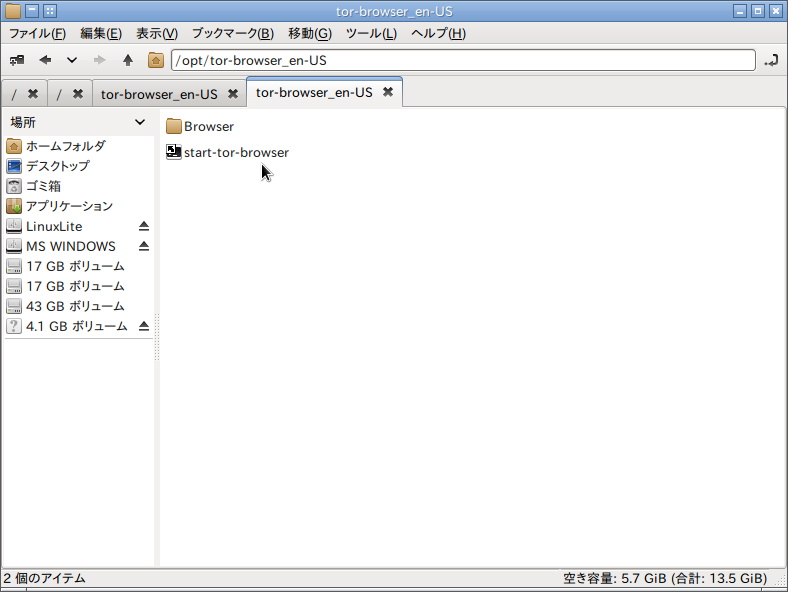Eject the 4.1 GB ボリューム
The width and height of the screenshot is (788, 592).
(144, 327)
